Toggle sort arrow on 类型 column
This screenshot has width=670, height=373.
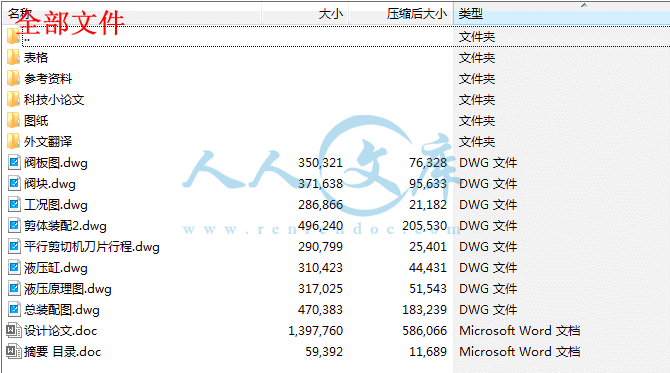[584, 5]
